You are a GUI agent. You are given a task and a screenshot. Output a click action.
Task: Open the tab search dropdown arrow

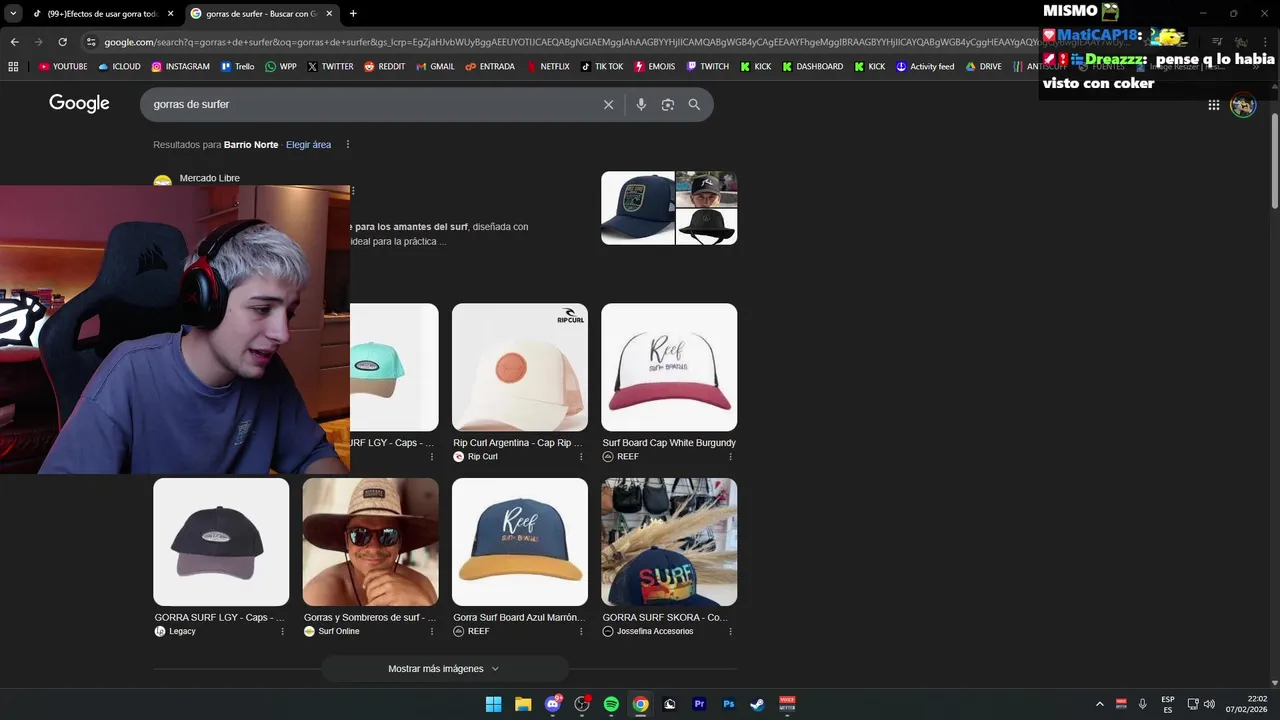(13, 13)
